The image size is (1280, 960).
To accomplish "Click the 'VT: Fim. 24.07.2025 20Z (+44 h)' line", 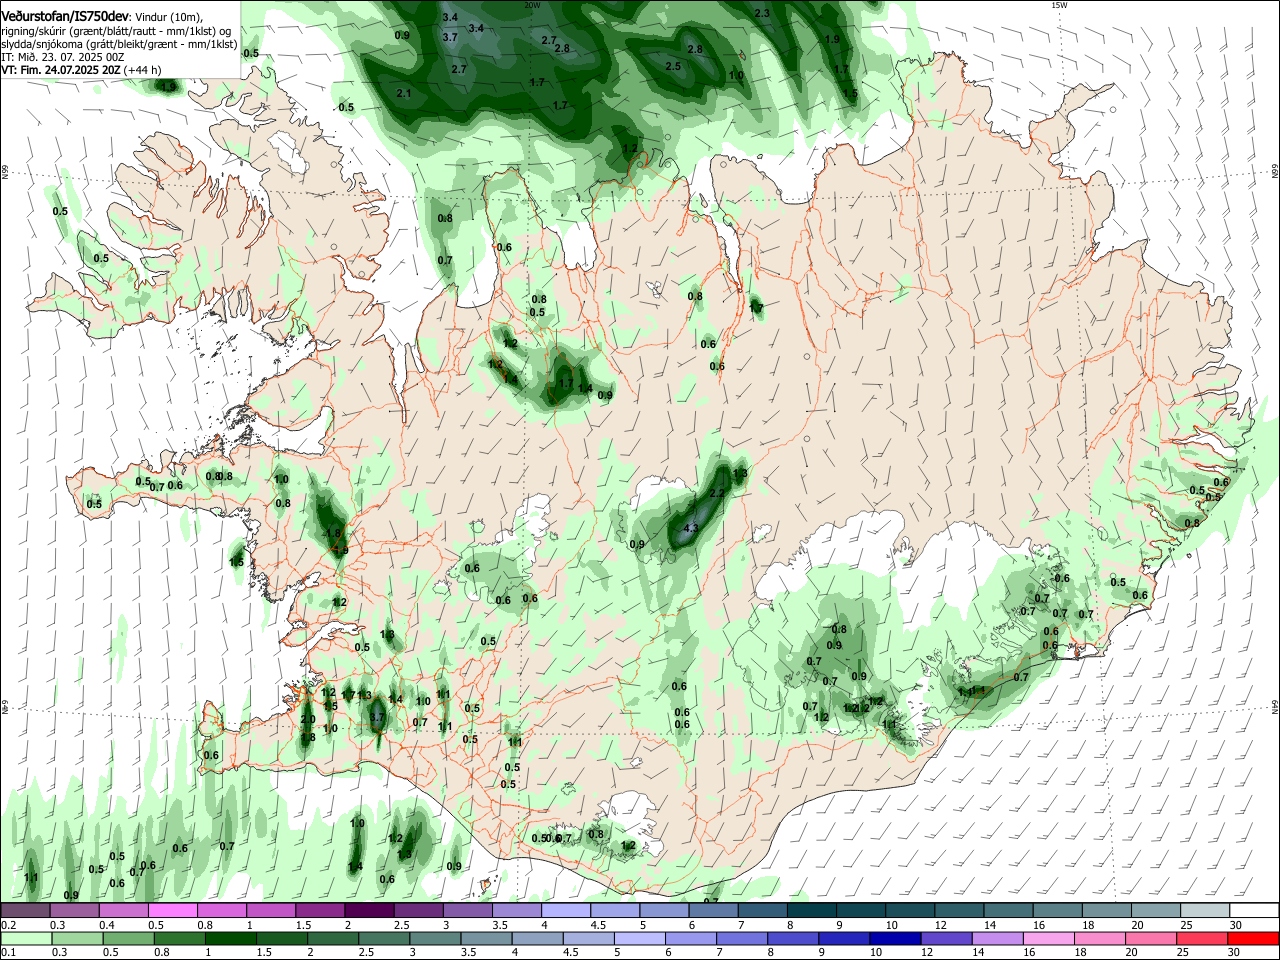I will 81,70.
